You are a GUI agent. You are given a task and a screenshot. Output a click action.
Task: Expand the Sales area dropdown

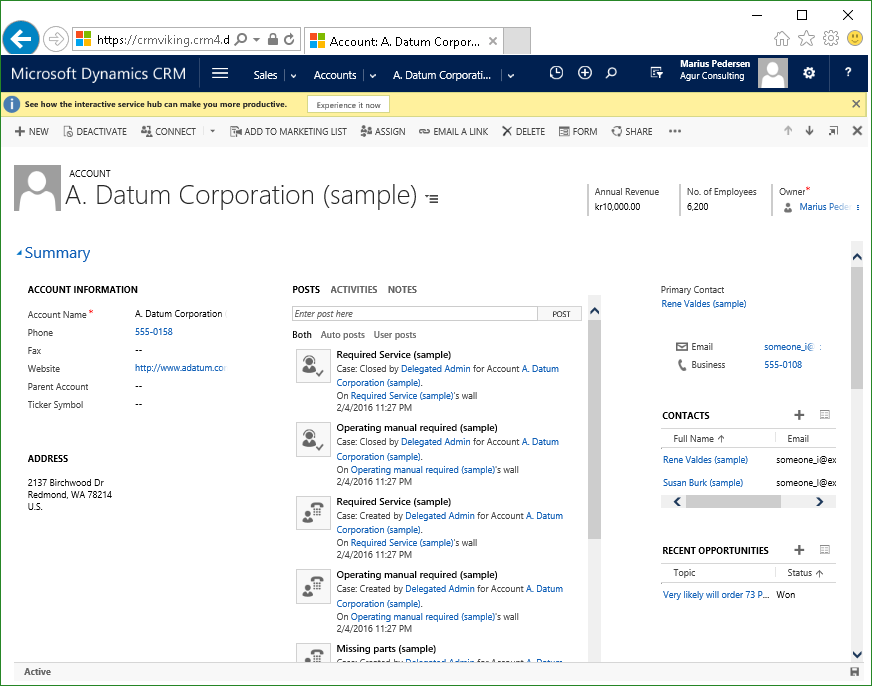[x=294, y=76]
